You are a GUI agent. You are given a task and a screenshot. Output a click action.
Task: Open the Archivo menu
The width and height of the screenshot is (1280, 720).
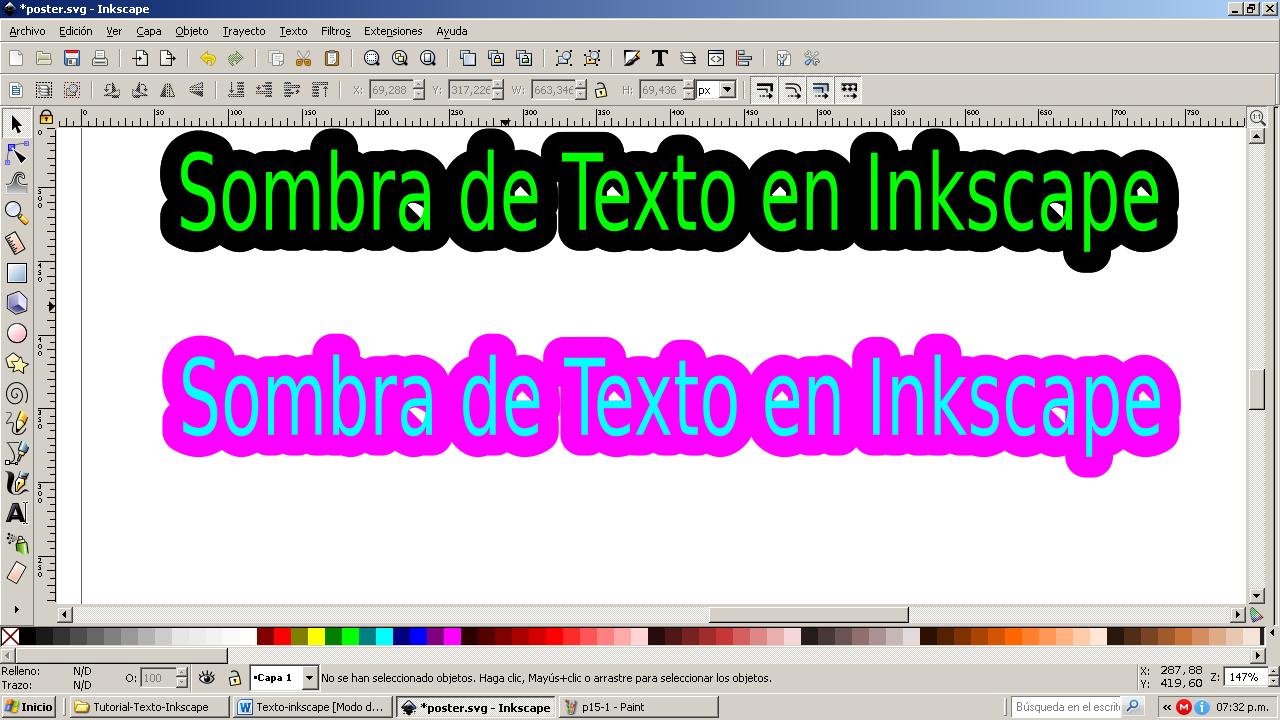[27, 31]
